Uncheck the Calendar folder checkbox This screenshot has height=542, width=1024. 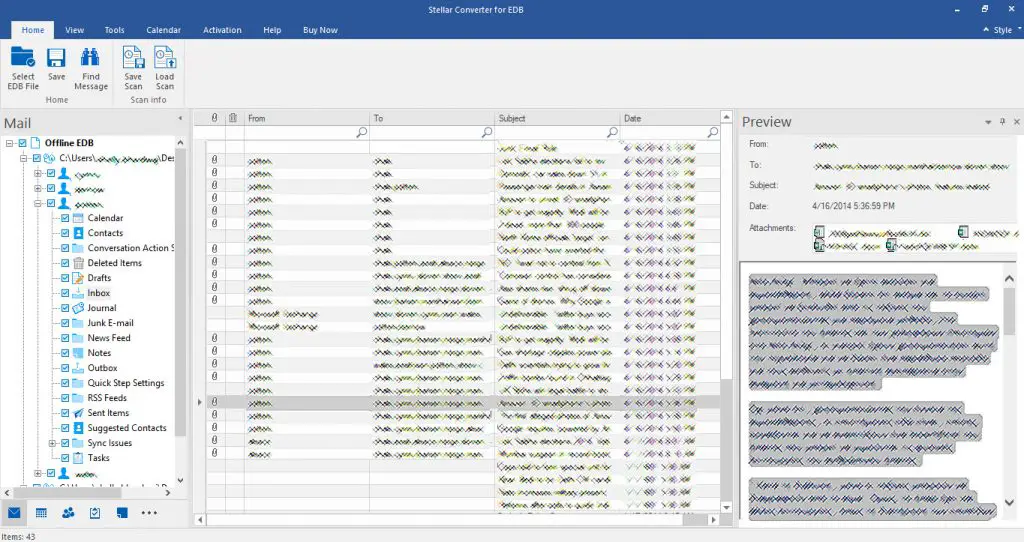(65, 218)
